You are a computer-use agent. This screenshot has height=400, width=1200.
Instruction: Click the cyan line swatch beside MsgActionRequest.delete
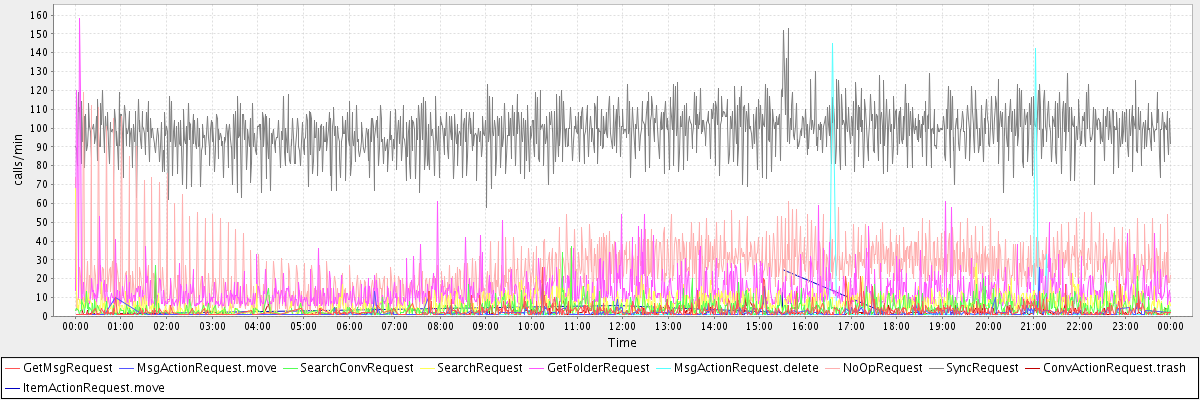(x=664, y=368)
